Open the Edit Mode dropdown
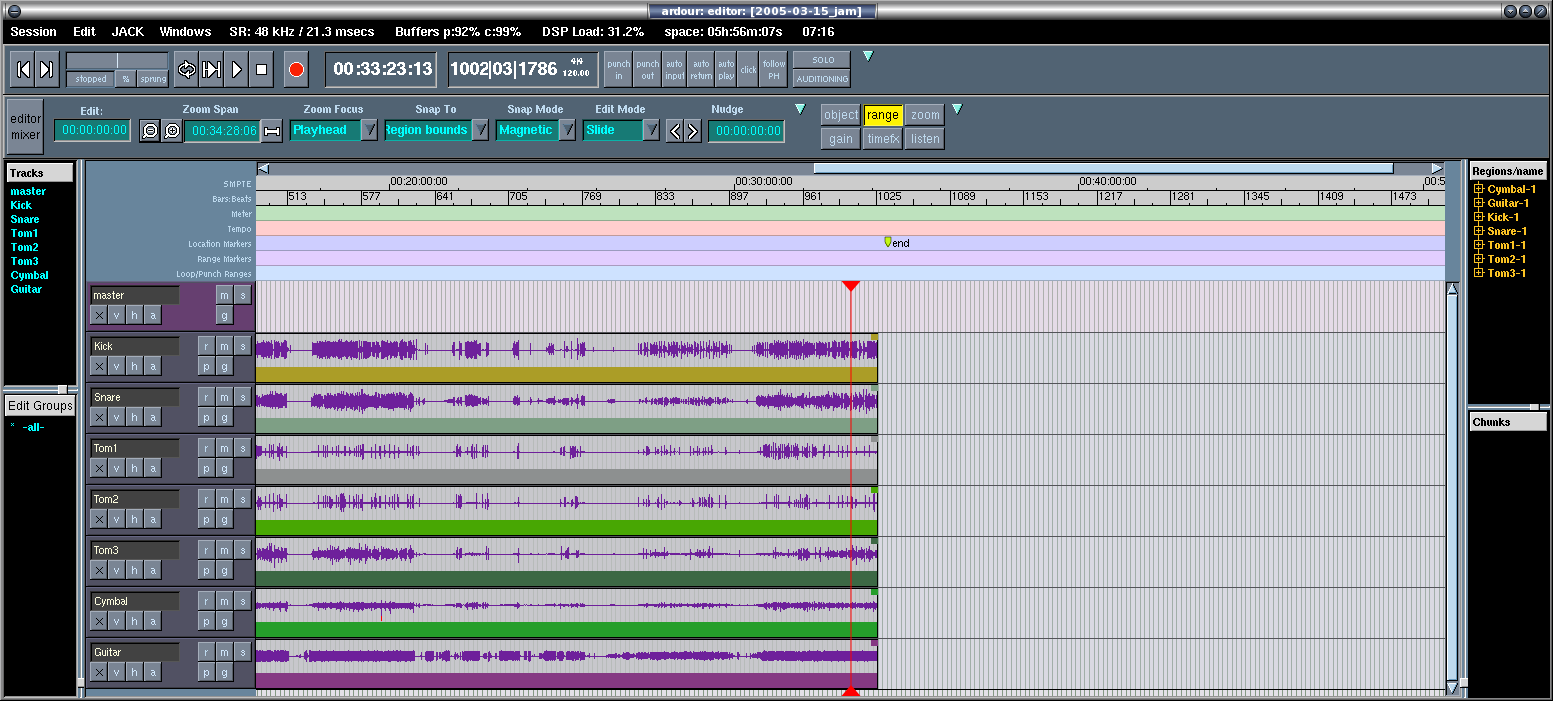Screen dimensions: 1553x701 pos(651,130)
